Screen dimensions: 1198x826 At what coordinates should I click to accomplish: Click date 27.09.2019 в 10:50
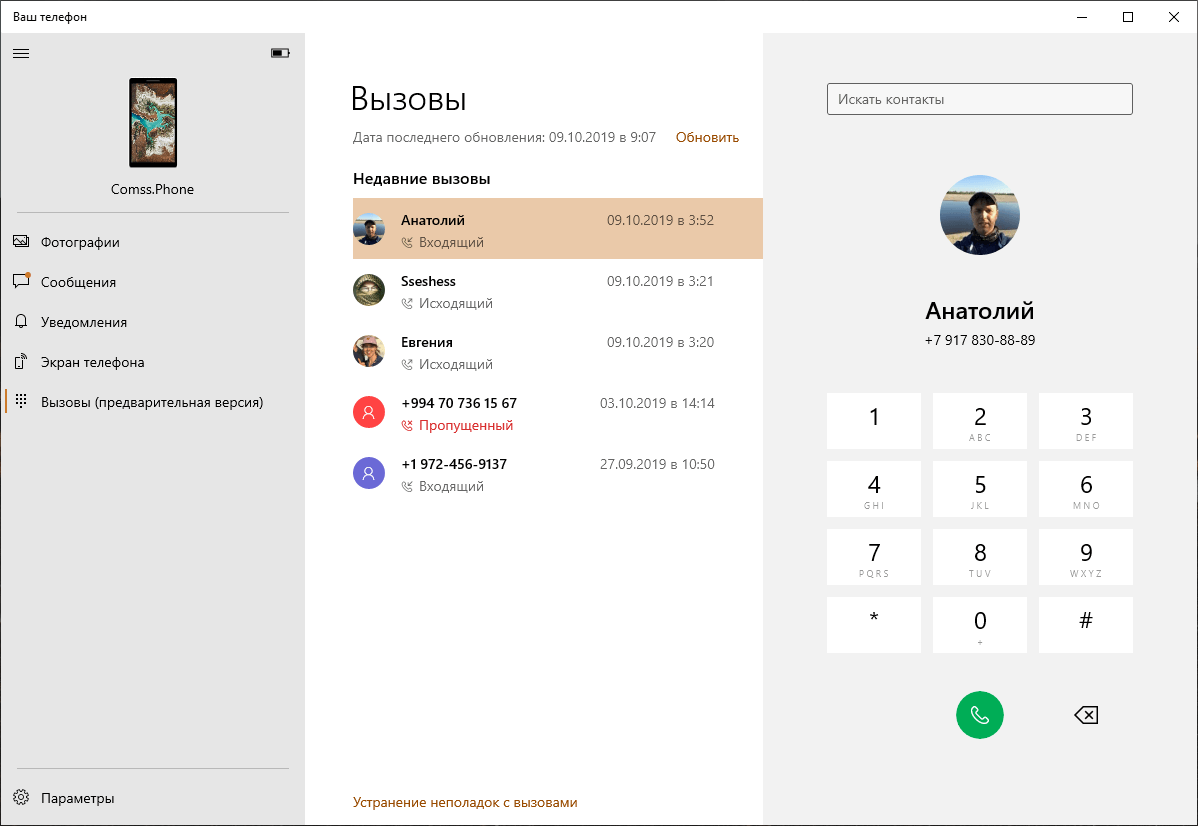657,464
